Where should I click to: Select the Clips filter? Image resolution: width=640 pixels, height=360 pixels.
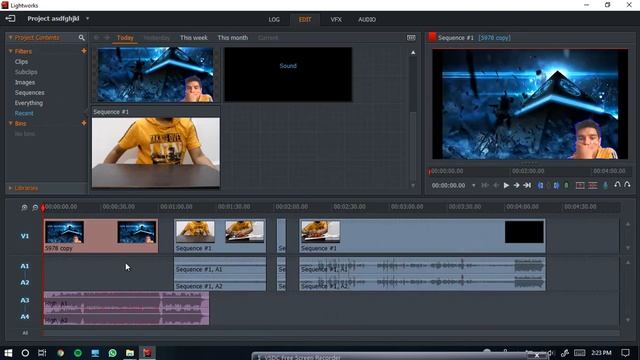click(21, 62)
